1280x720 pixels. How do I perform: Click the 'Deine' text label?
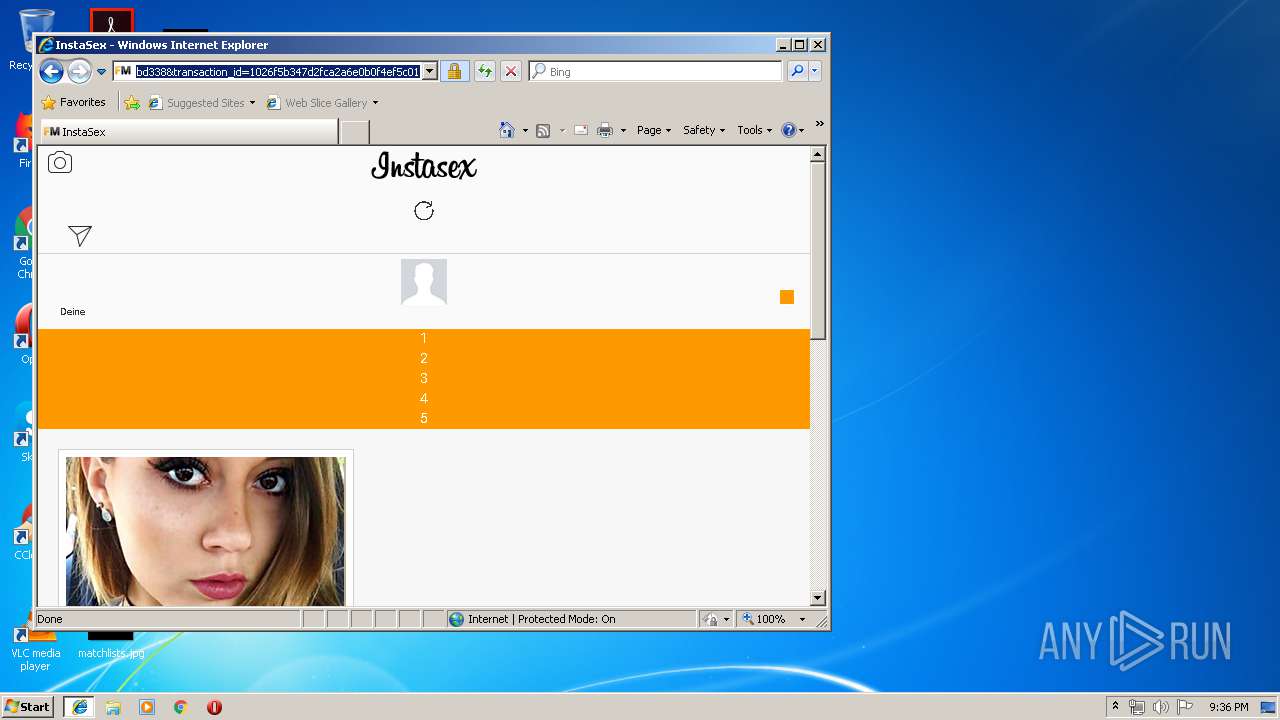(x=72, y=312)
